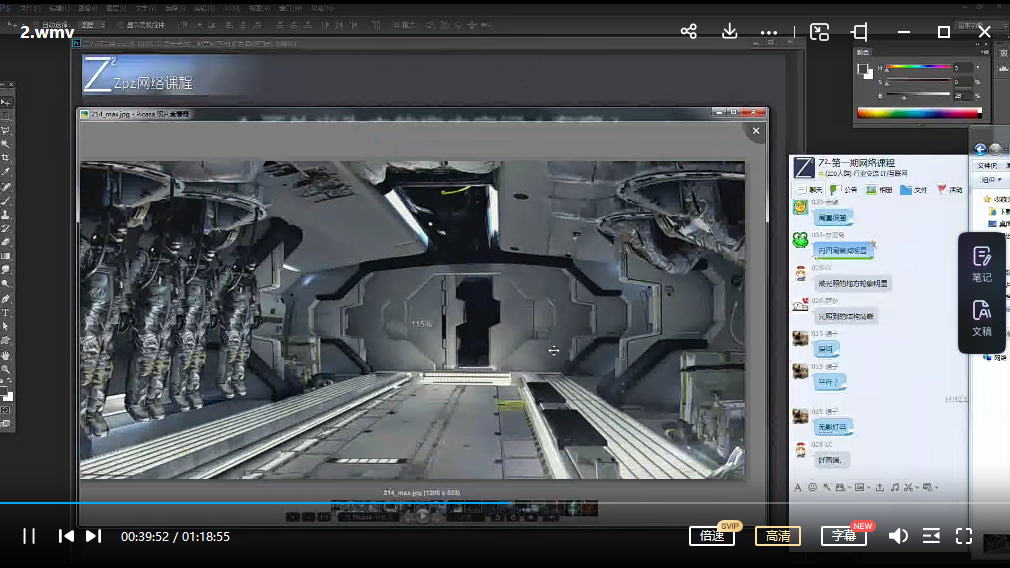Pause the video playback
The width and height of the screenshot is (1010, 568).
[x=29, y=536]
